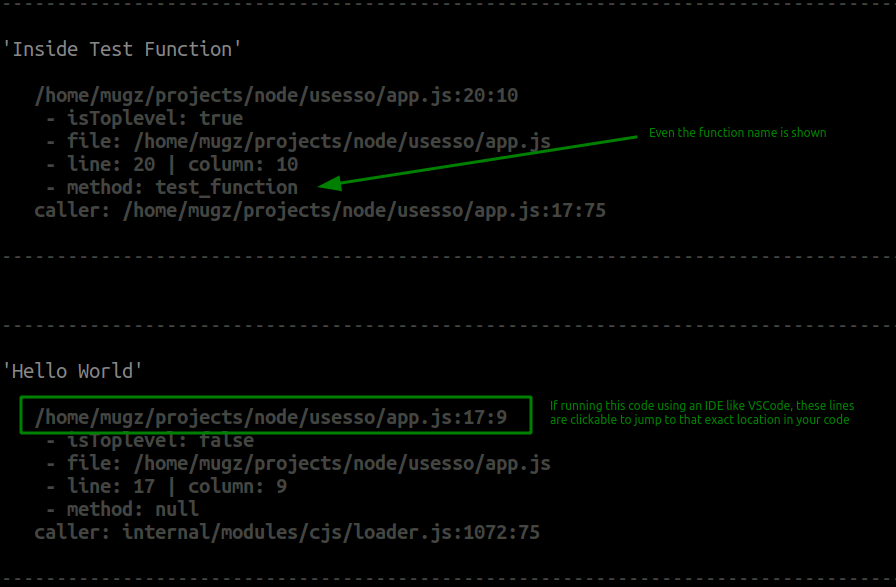The height and width of the screenshot is (587, 896).
Task: Click the isToplevel: false line
Action: pos(150,441)
